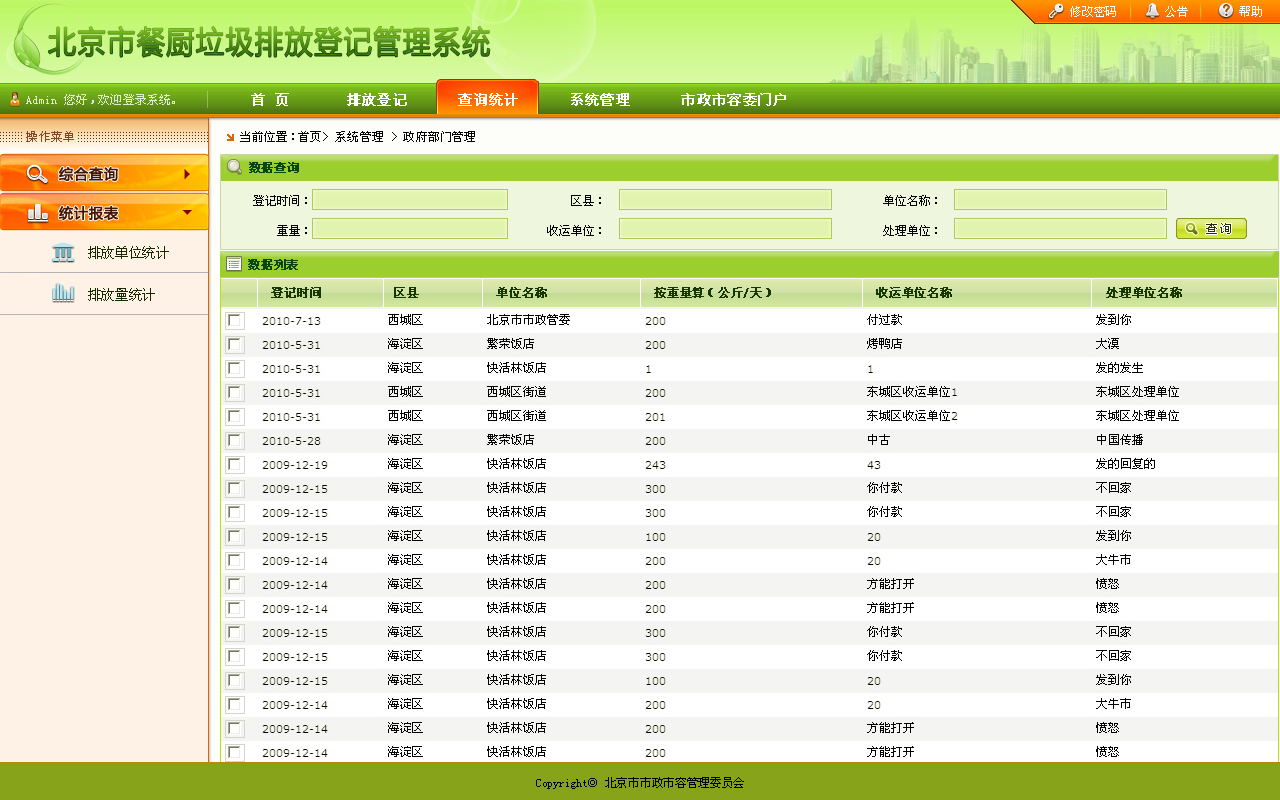Check the box for the 2010-7-13 record
1280x800 pixels.
pos(235,321)
